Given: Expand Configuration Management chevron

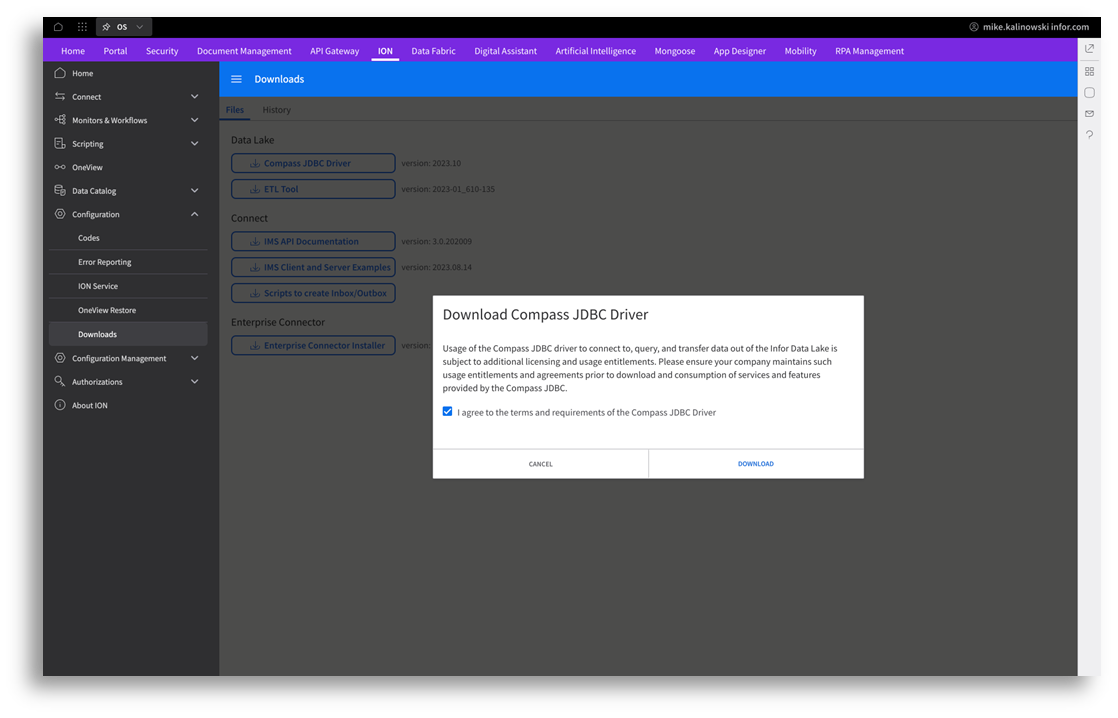Looking at the screenshot, I should tap(195, 358).
